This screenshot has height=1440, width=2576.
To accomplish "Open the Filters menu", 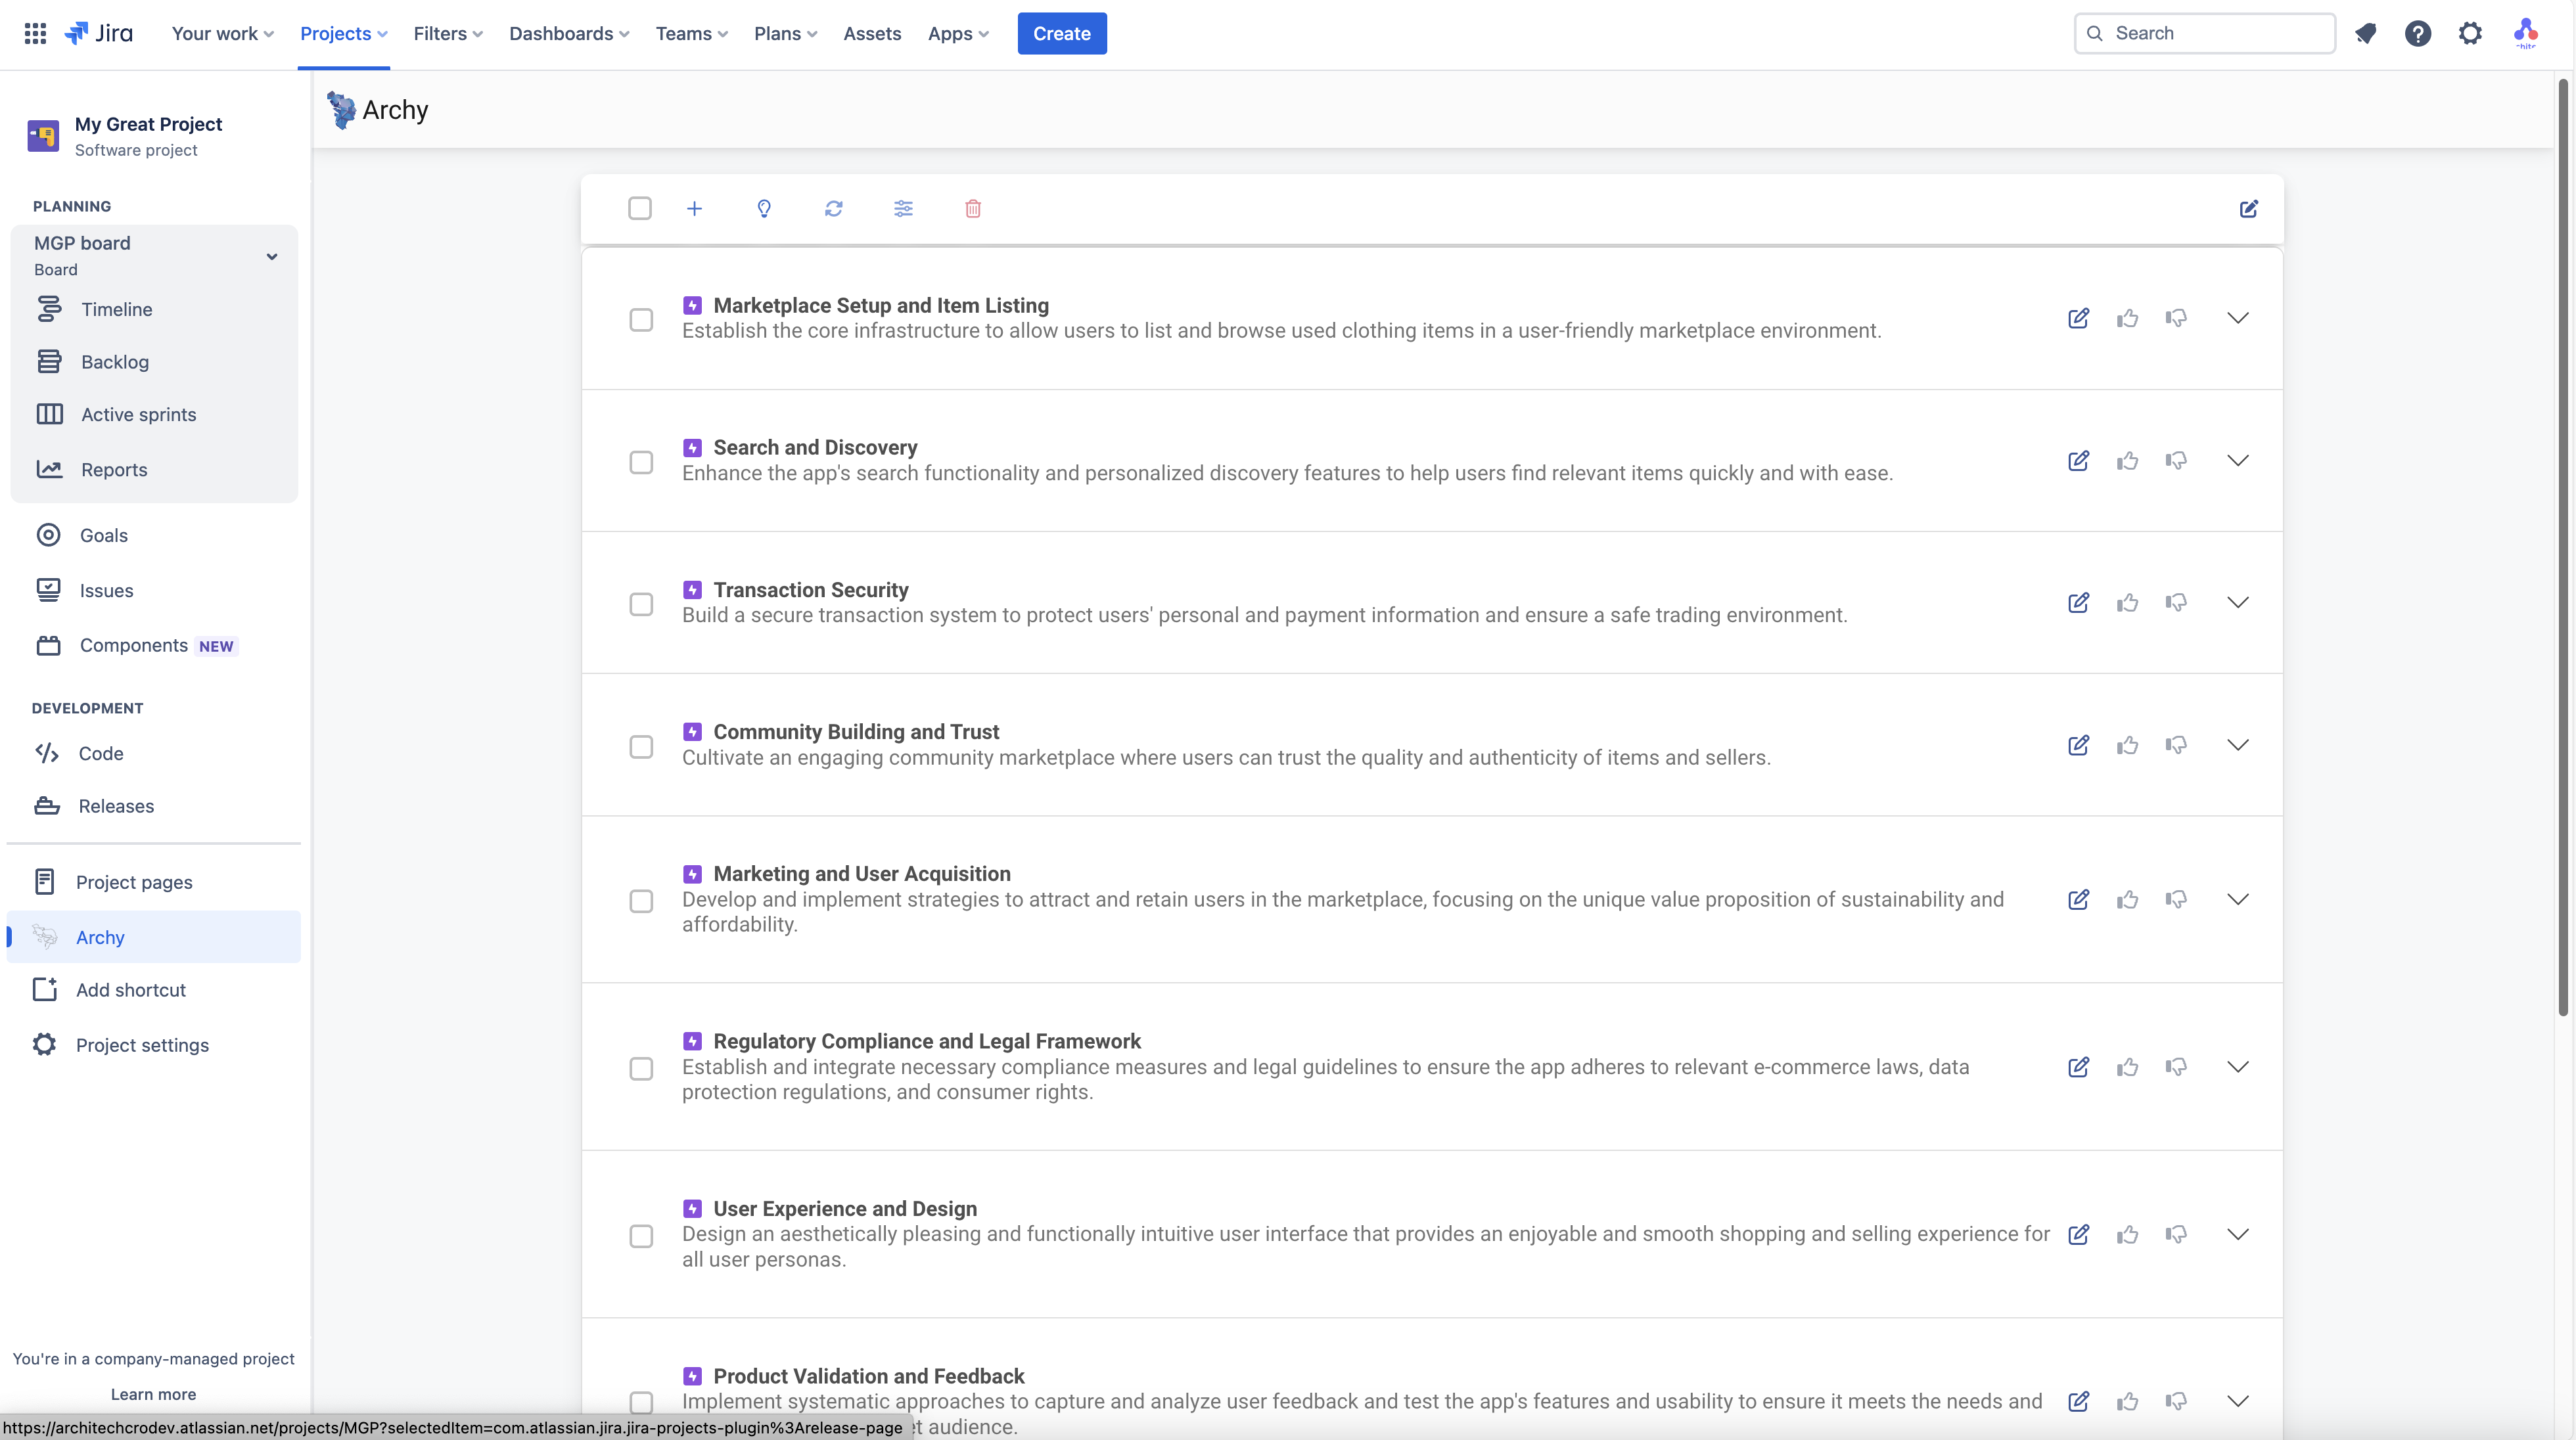I will (447, 33).
